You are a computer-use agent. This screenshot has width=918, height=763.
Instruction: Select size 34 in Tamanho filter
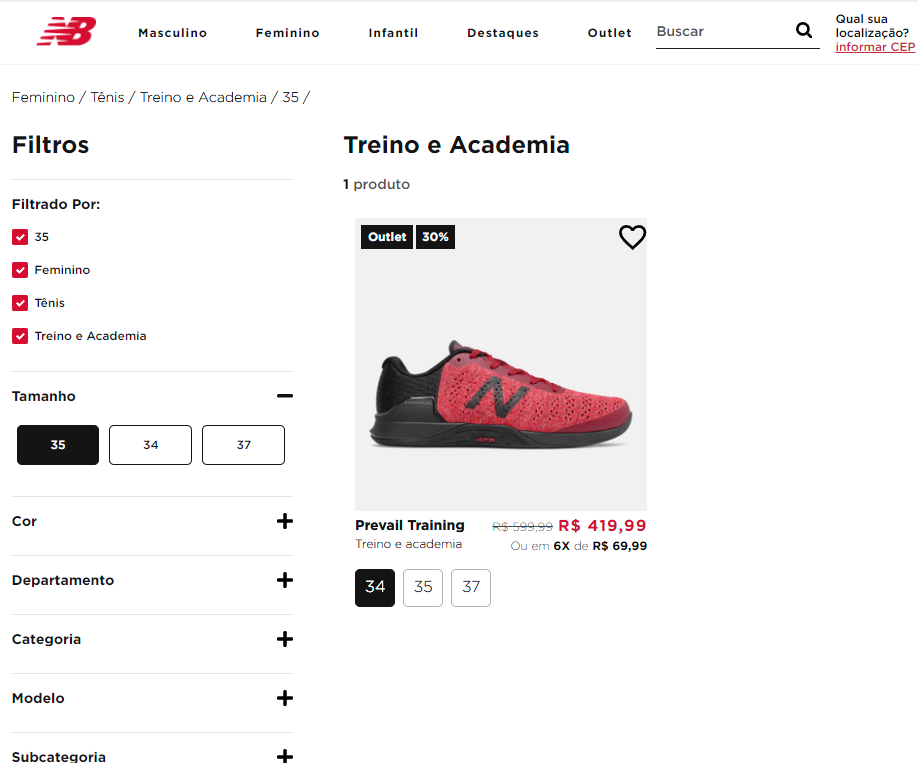[x=150, y=445]
